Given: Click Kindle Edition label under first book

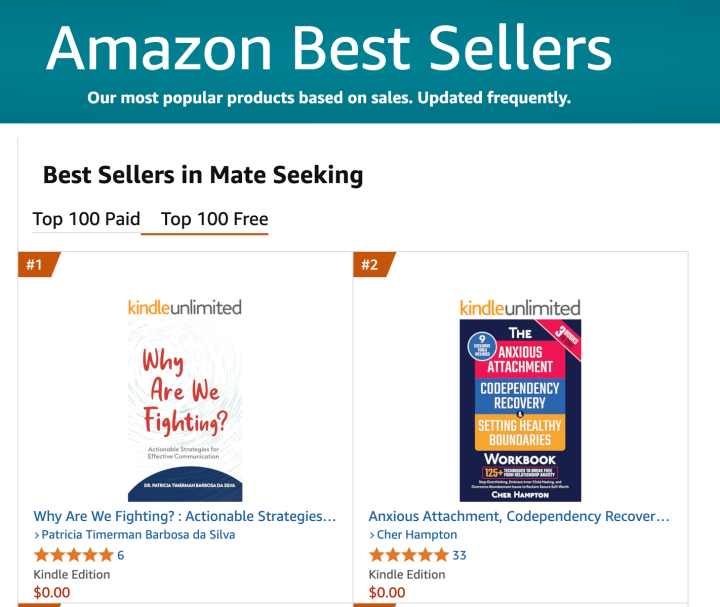Looking at the screenshot, I should [72, 574].
